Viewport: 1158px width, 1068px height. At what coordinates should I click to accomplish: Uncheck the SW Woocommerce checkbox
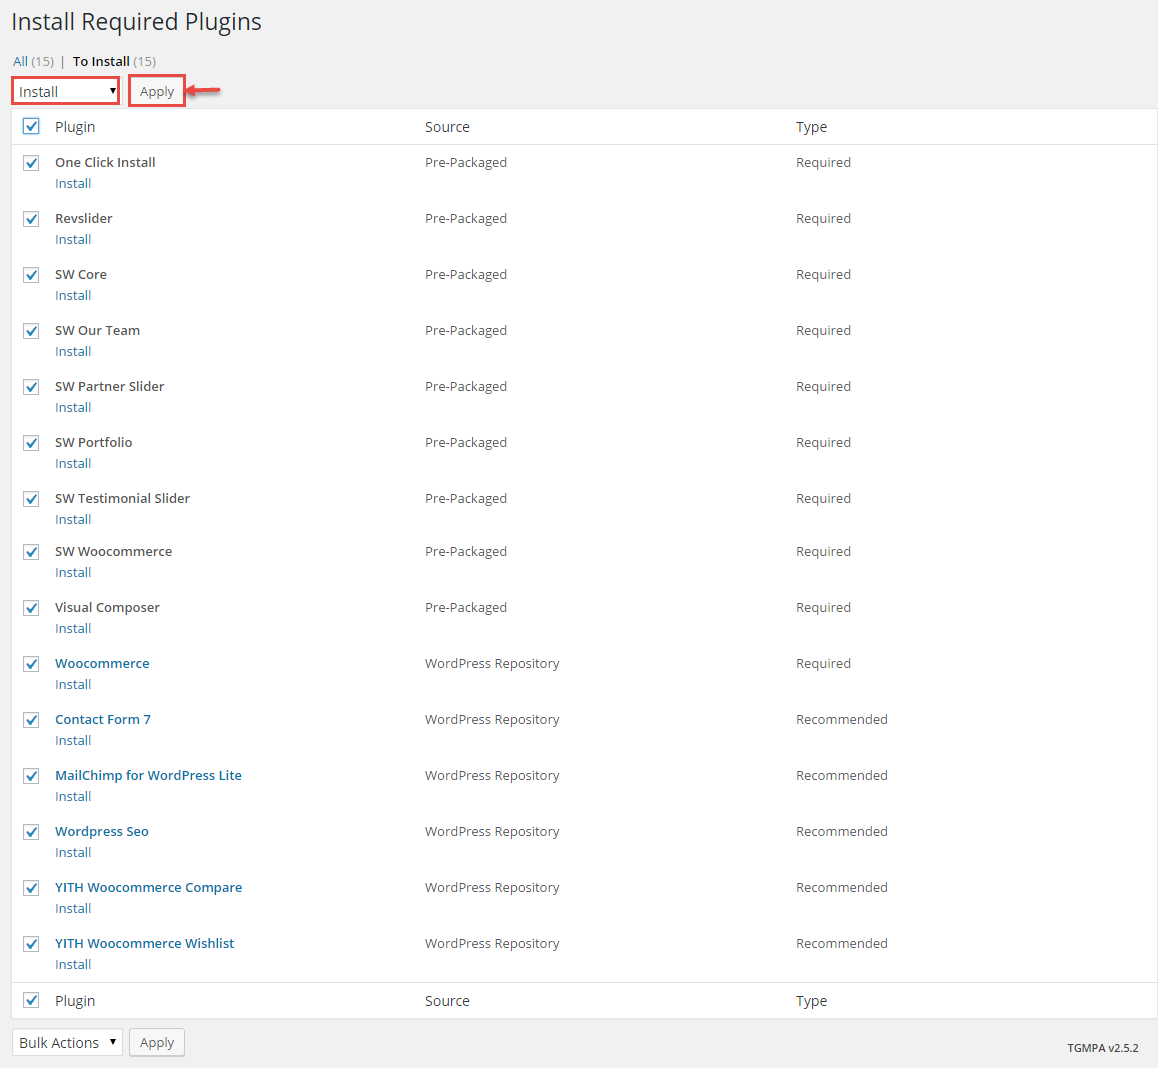[31, 552]
